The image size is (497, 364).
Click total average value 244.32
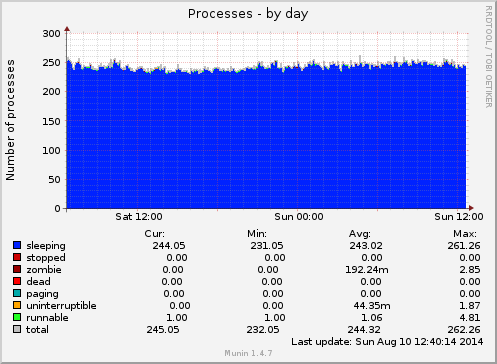[x=364, y=330]
